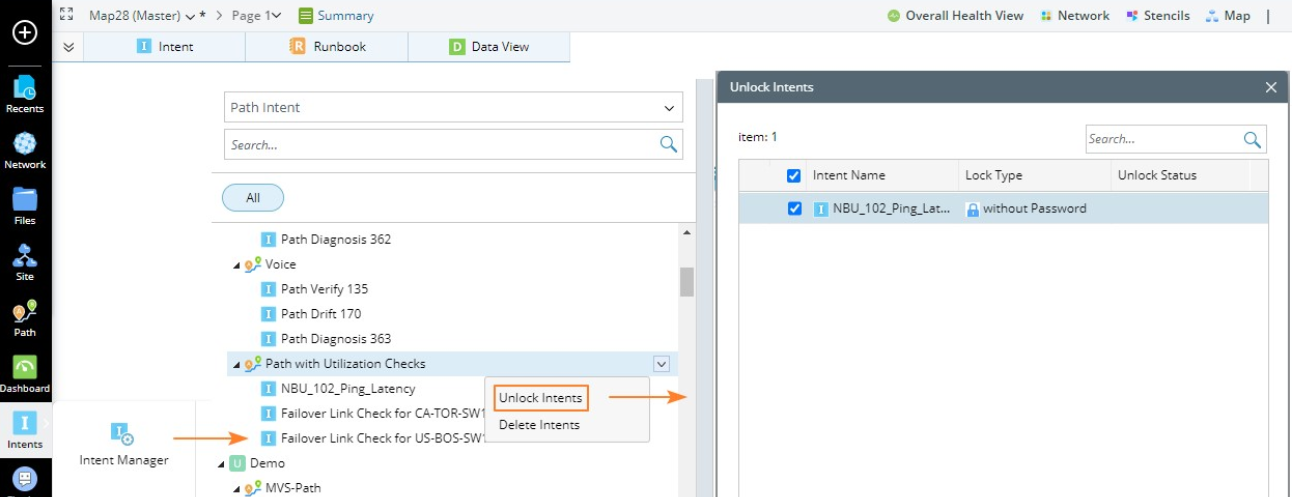Click the Intent Manager icon
Viewport: 1292px width, 497px height.
click(123, 434)
